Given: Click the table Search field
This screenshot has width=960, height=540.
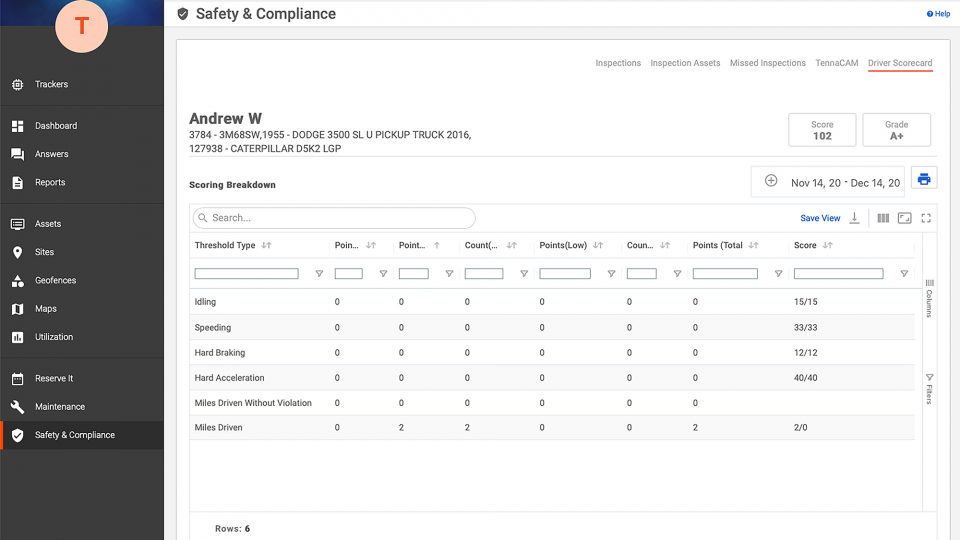Looking at the screenshot, I should [x=334, y=218].
